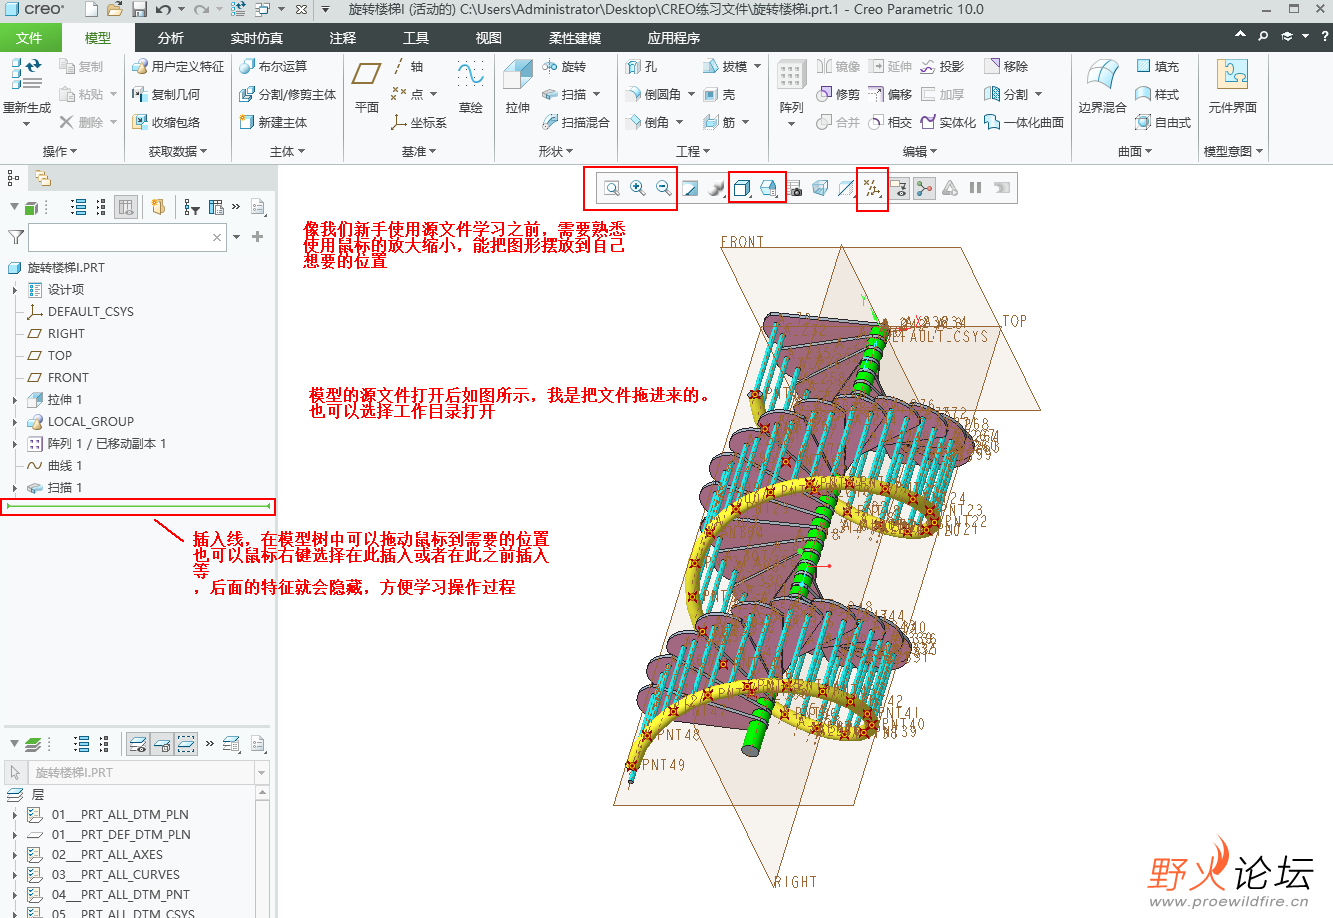The width and height of the screenshot is (1333, 918).
Task: Click the Zoom In magnifier icon
Action: [x=637, y=188]
